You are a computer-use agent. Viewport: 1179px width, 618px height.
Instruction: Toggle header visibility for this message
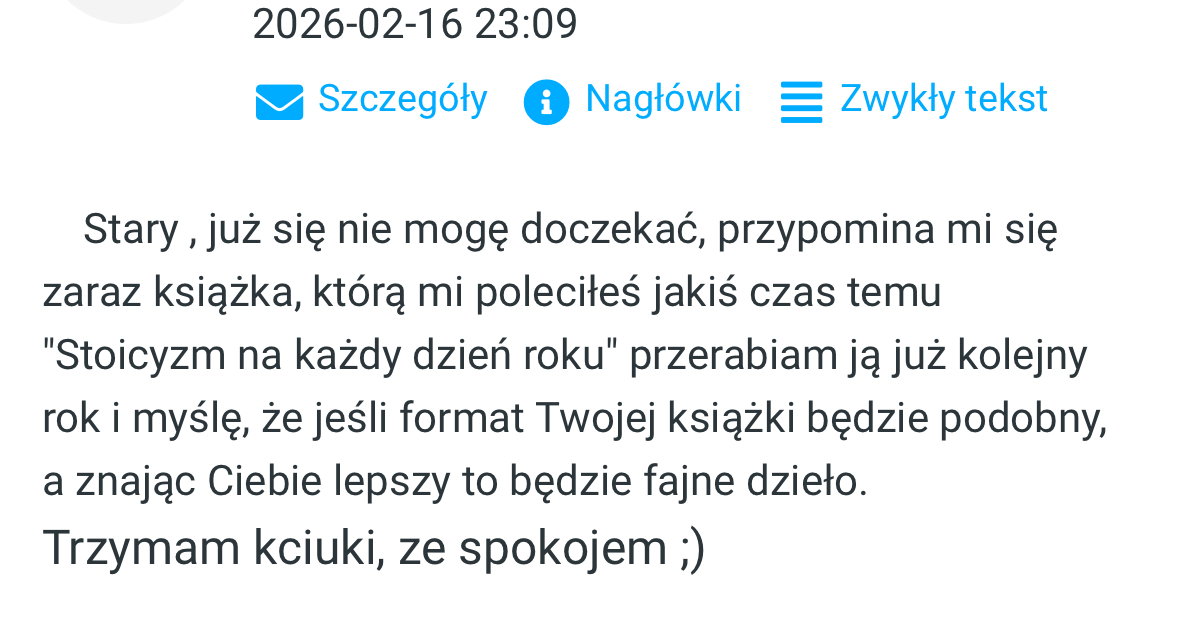(664, 98)
